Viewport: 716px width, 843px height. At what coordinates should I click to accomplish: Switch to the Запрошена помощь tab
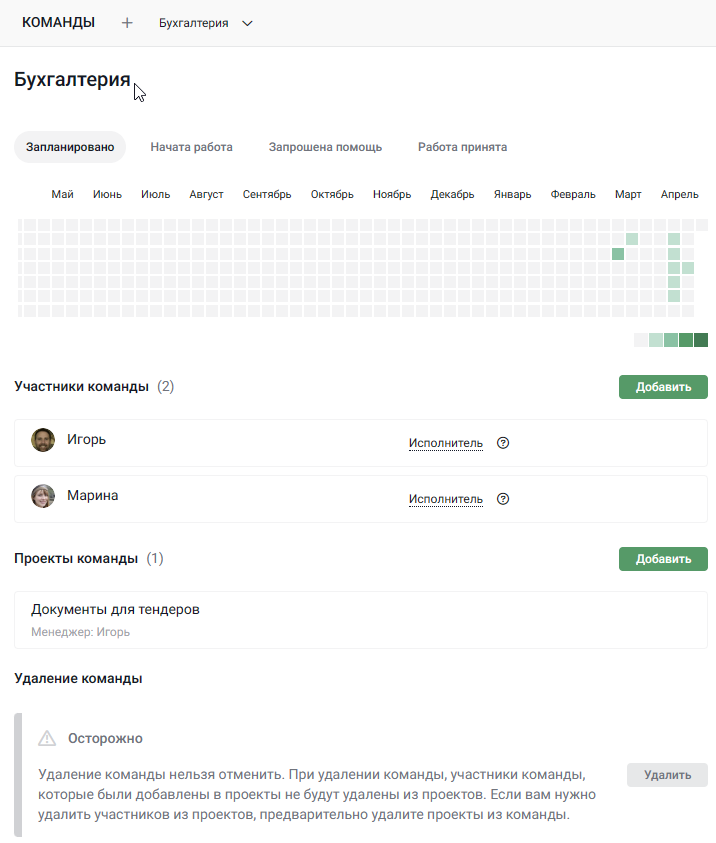(325, 147)
